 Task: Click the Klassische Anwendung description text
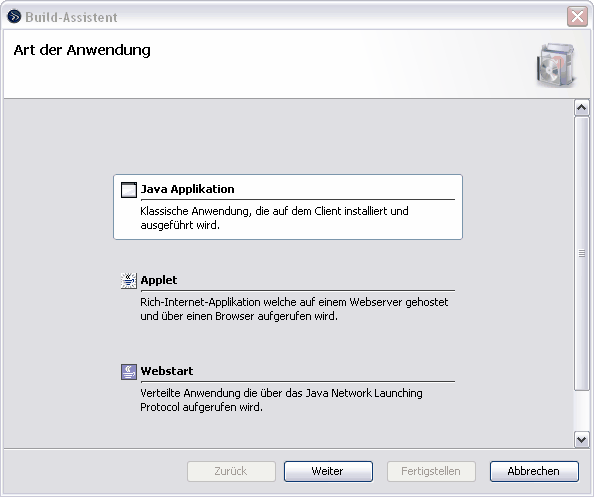(x=274, y=218)
